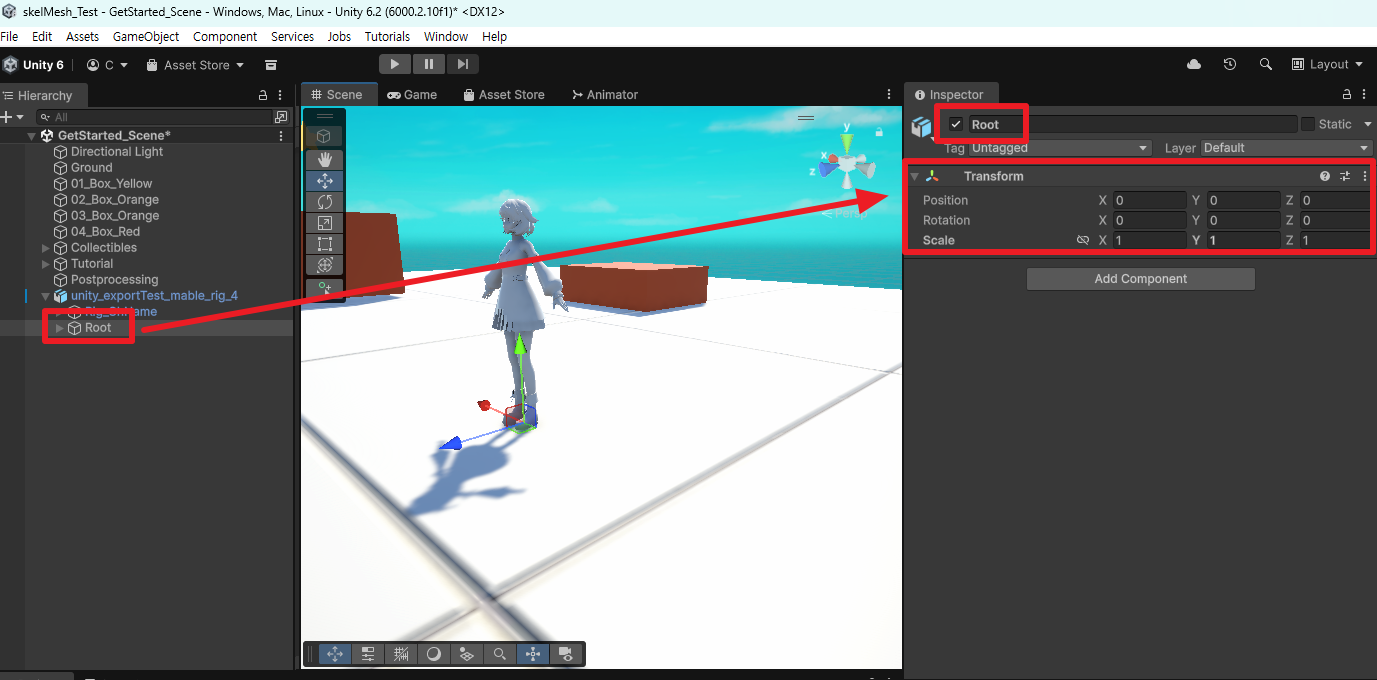Select the Rotate tool in scene toolbar
This screenshot has width=1377, height=680.
pos(324,202)
